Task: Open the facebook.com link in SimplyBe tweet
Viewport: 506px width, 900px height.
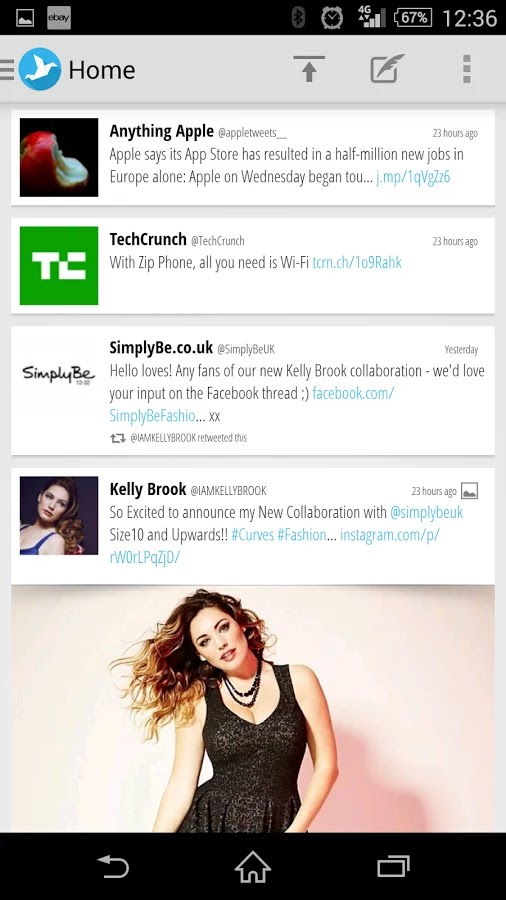Action: (x=252, y=405)
